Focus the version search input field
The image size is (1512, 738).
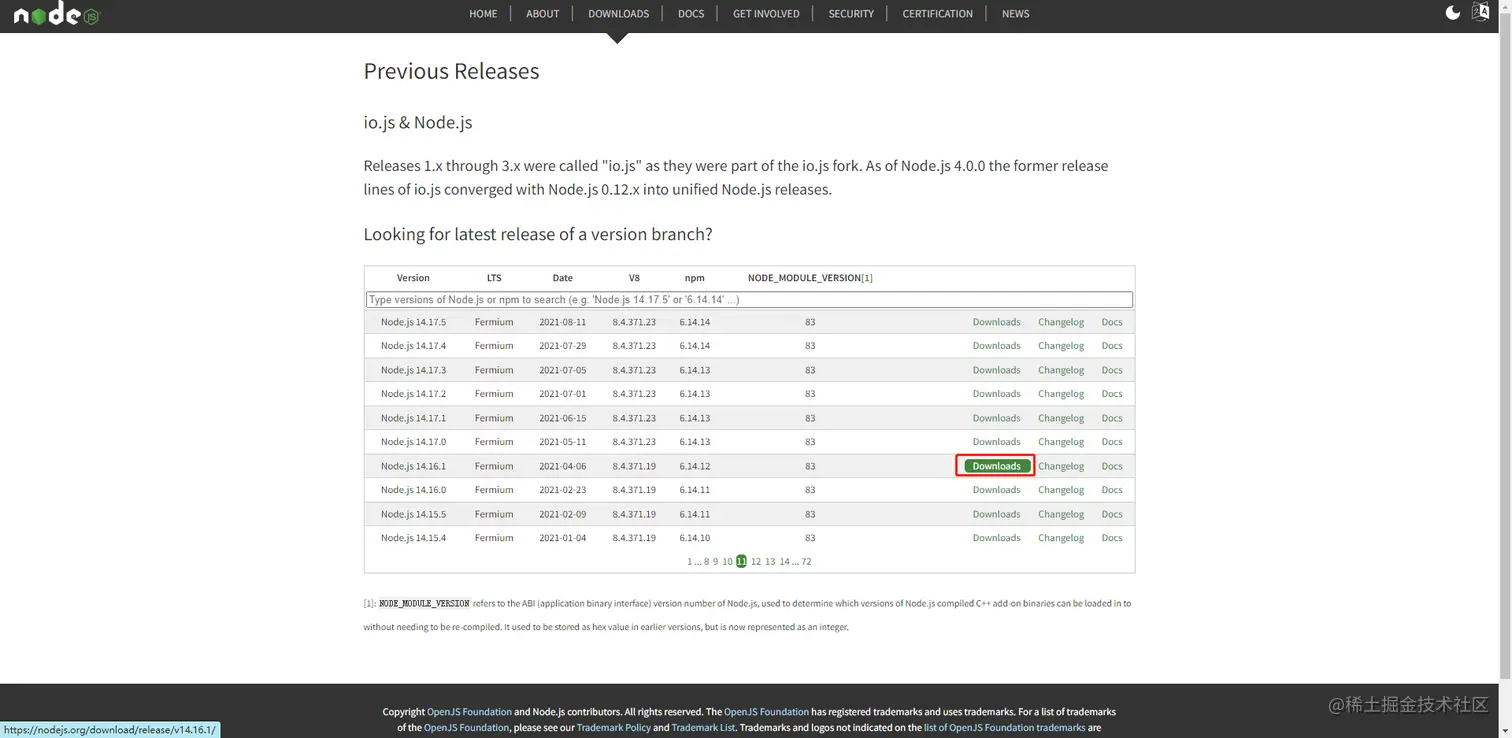[x=749, y=300]
